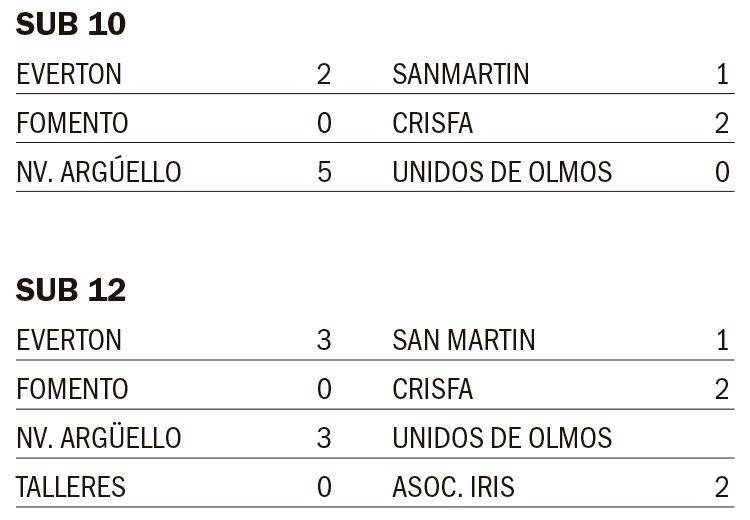The height and width of the screenshot is (520, 750).
Task: Select NV. ARGÜELLO in the SUB 12 table
Action: coord(99,438)
